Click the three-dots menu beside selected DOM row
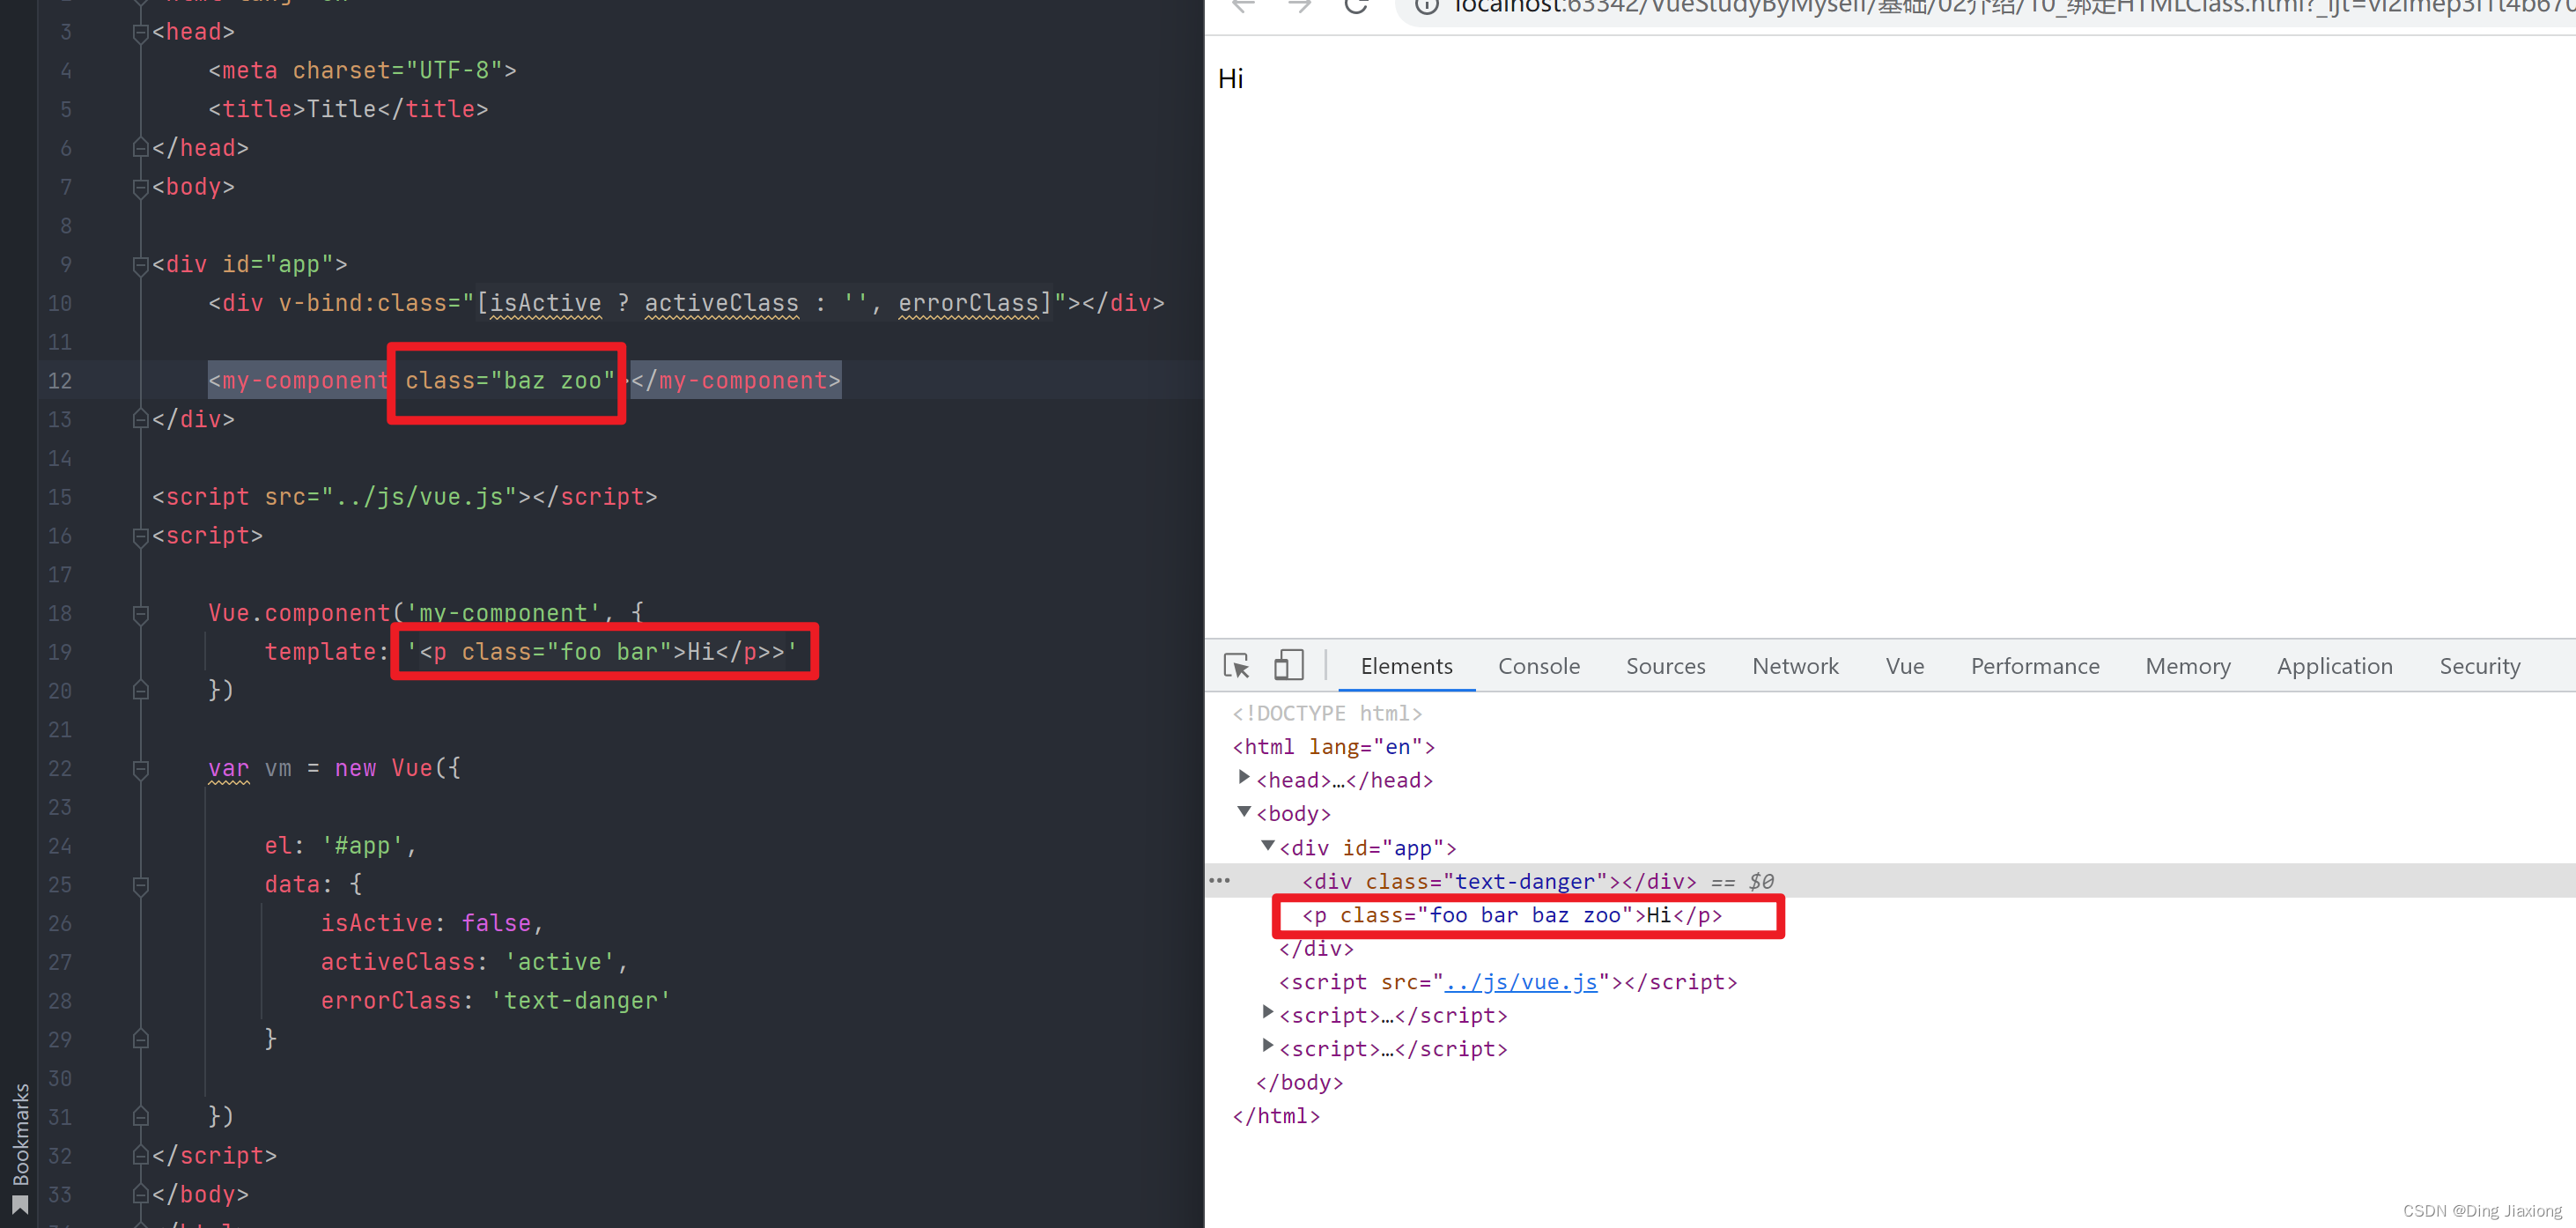2576x1228 pixels. tap(1220, 881)
